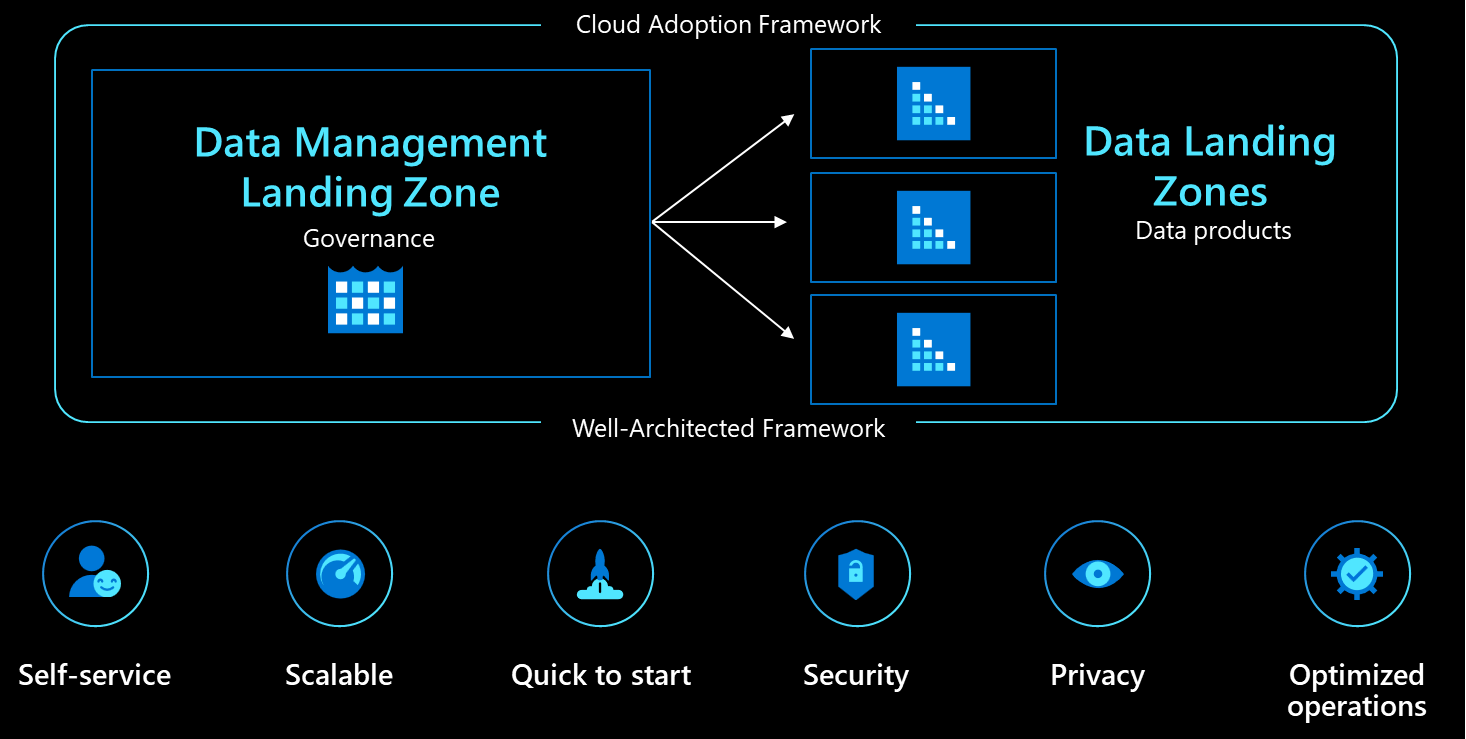Click the Governance data grid icon
This screenshot has width=1466, height=739.
[366, 299]
